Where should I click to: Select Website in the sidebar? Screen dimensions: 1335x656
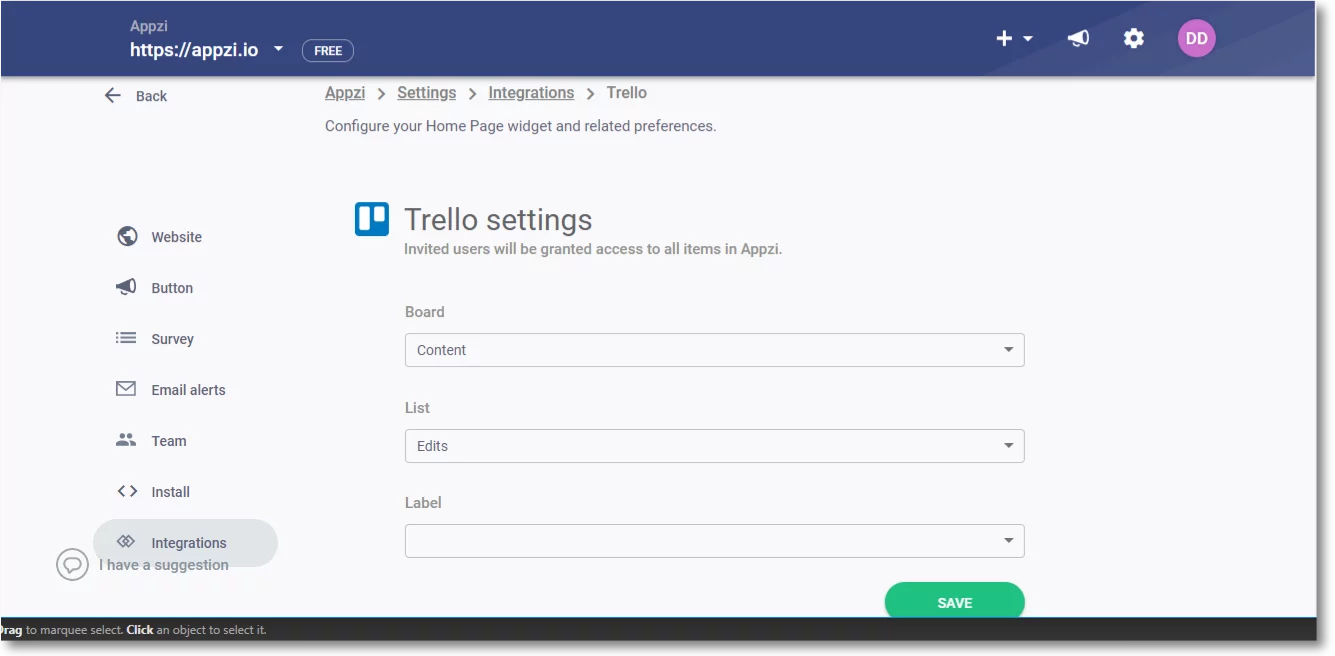(177, 237)
